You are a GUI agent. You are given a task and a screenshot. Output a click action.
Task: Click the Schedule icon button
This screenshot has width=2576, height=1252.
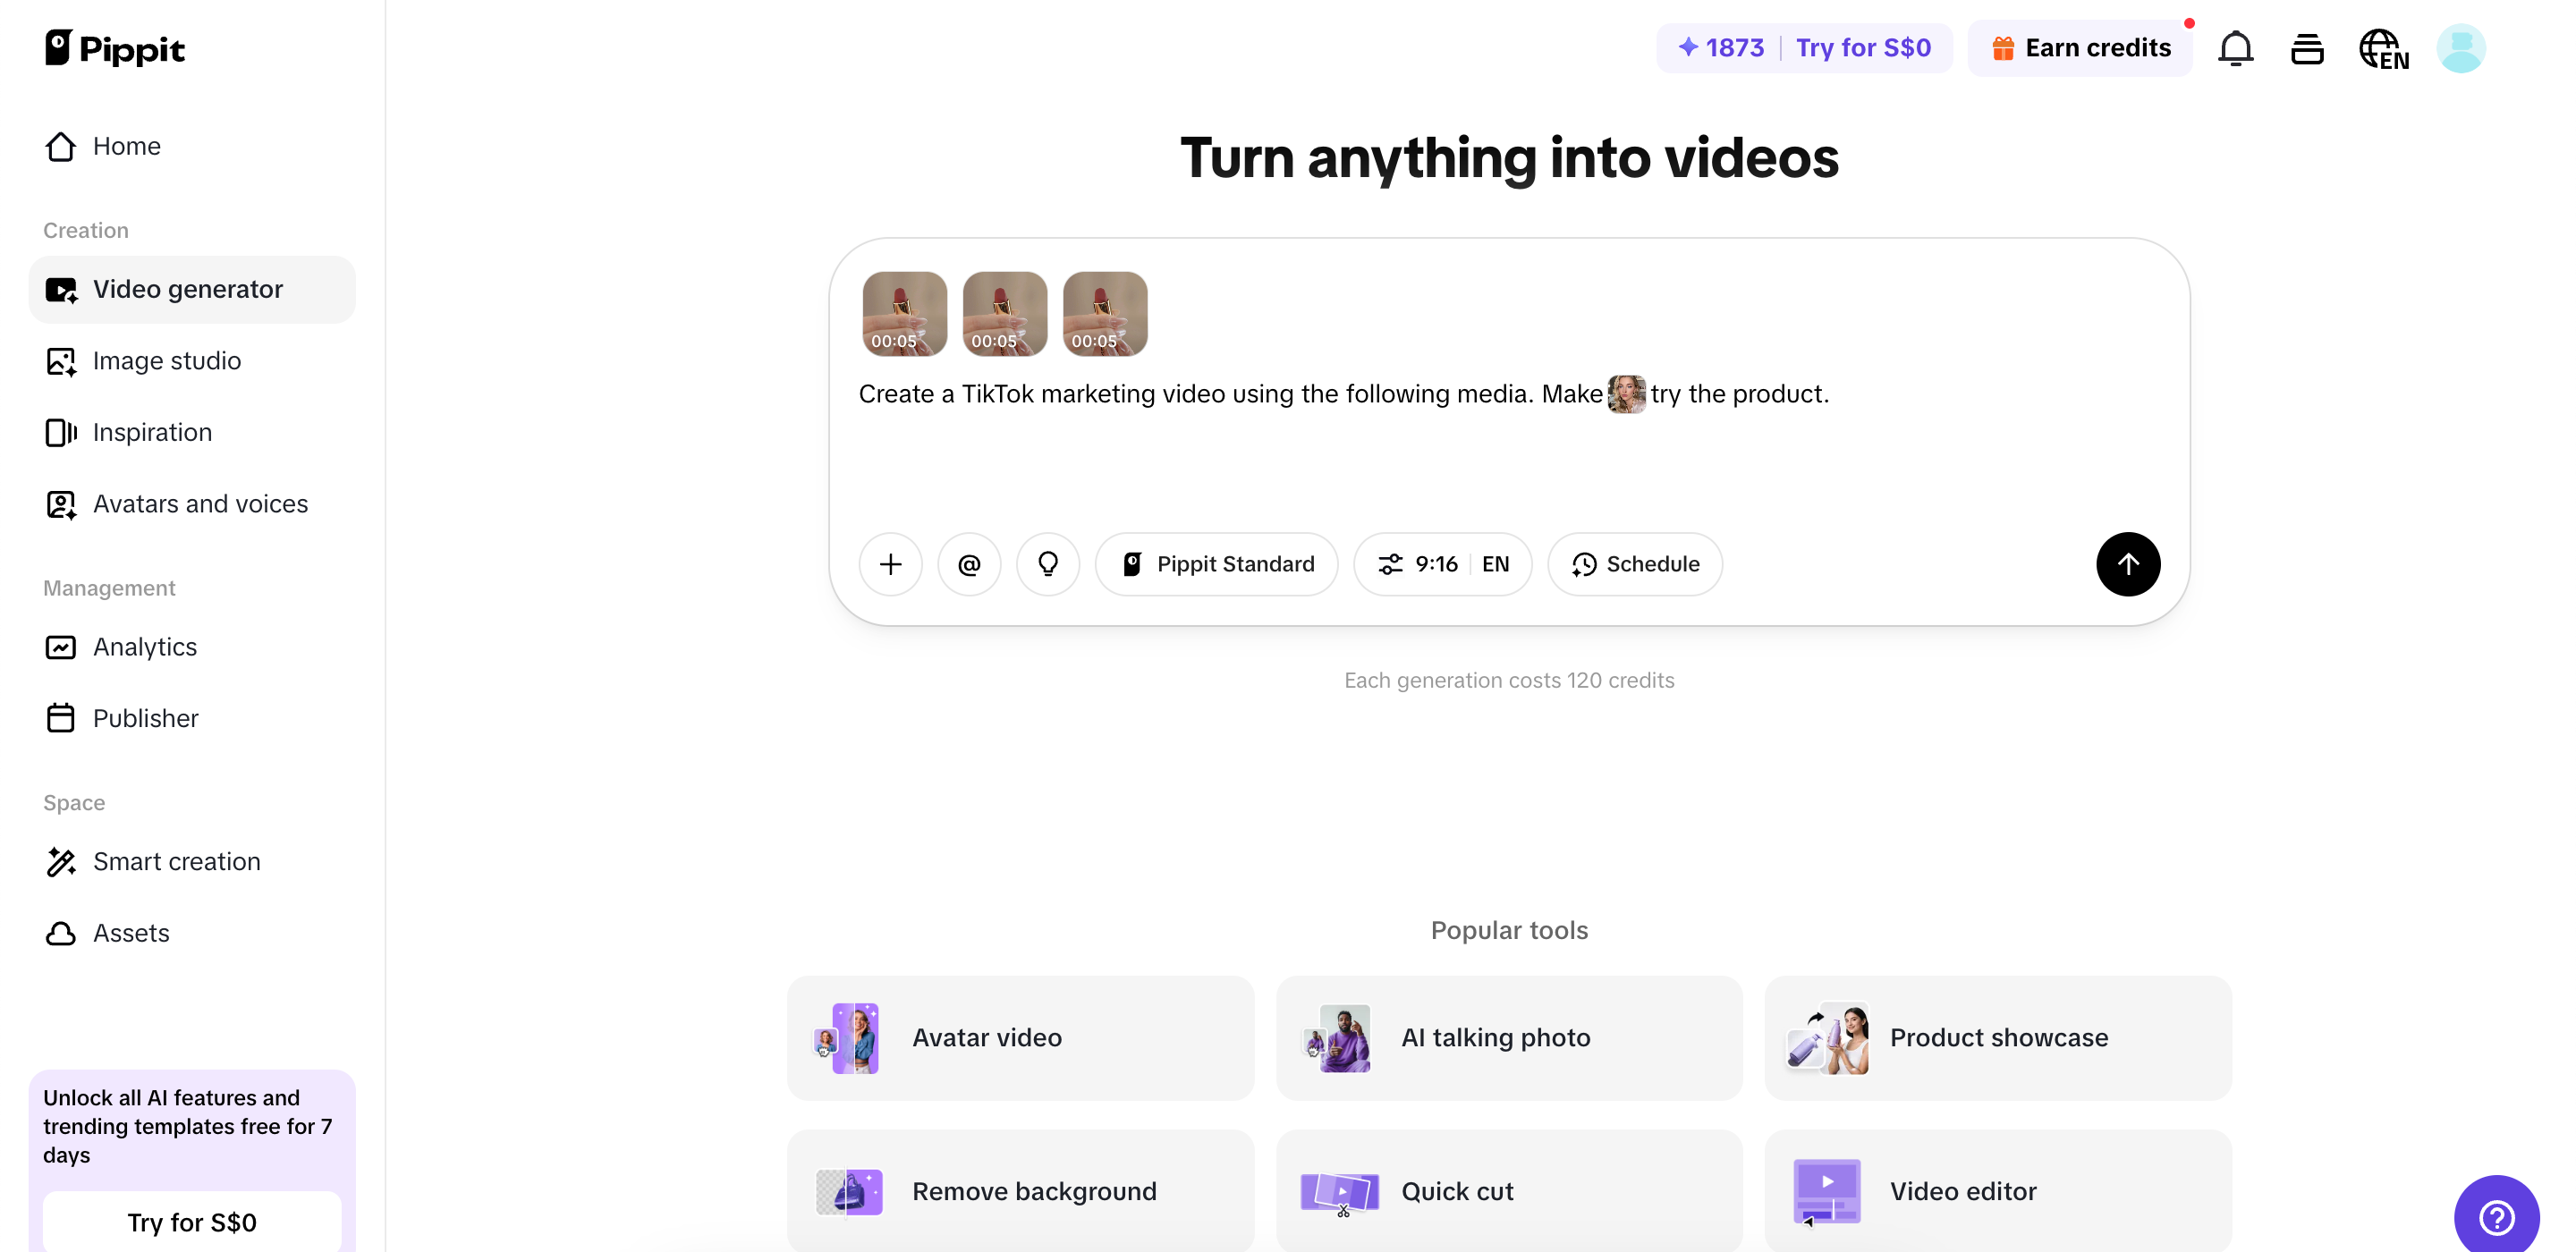click(1633, 564)
